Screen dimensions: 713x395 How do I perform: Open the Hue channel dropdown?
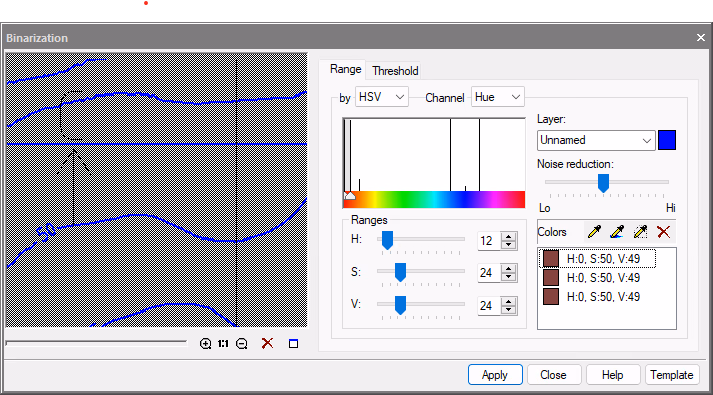497,97
